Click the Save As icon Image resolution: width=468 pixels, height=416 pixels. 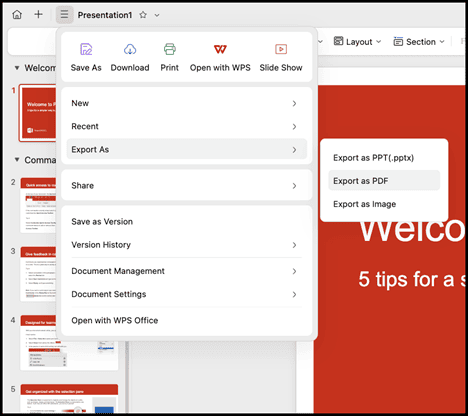(86, 49)
